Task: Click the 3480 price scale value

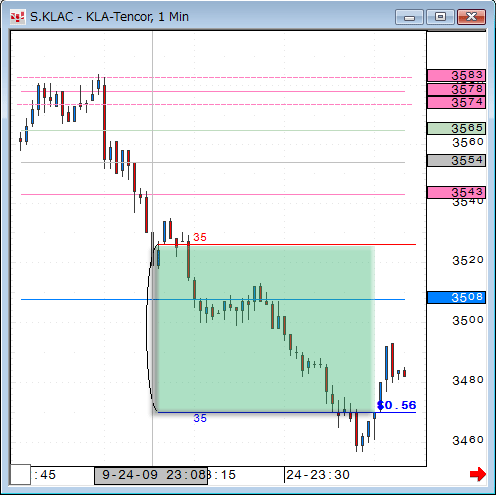Action: tap(468, 380)
